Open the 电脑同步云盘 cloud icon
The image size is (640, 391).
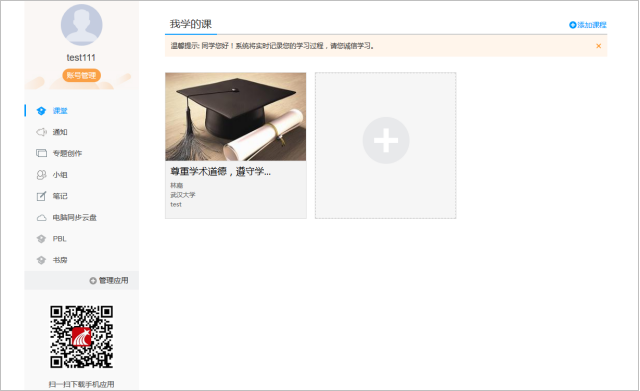tap(41, 218)
